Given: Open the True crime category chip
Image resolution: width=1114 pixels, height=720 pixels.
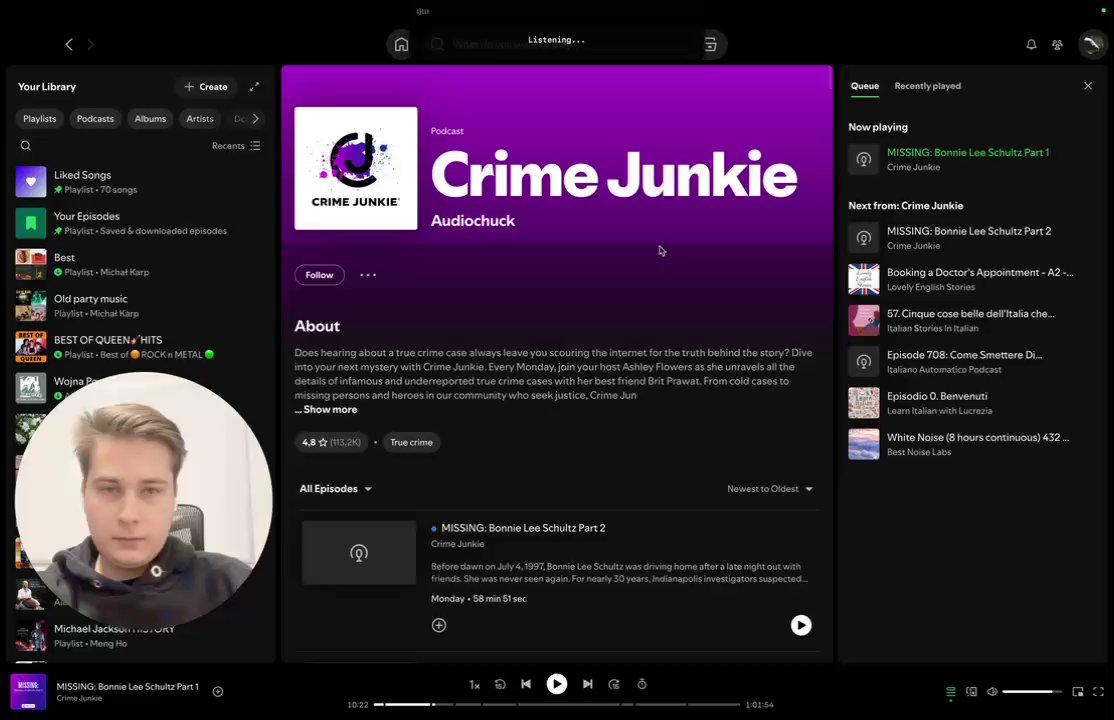Looking at the screenshot, I should click(411, 442).
